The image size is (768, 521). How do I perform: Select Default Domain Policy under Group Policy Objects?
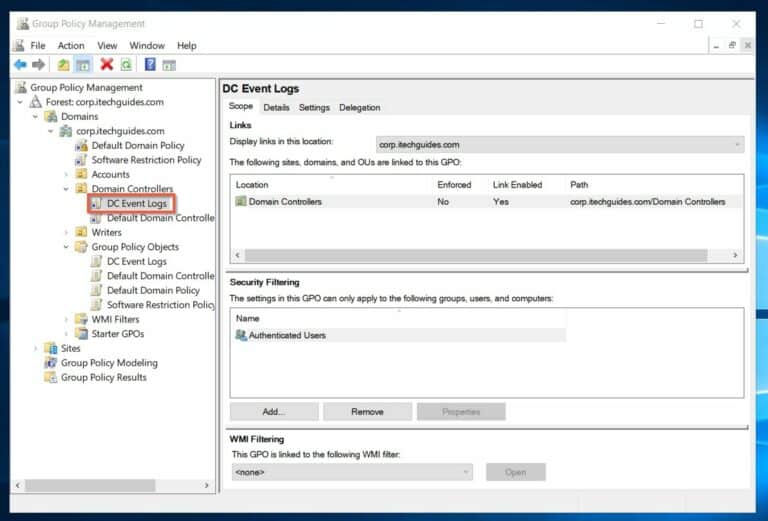tap(153, 290)
